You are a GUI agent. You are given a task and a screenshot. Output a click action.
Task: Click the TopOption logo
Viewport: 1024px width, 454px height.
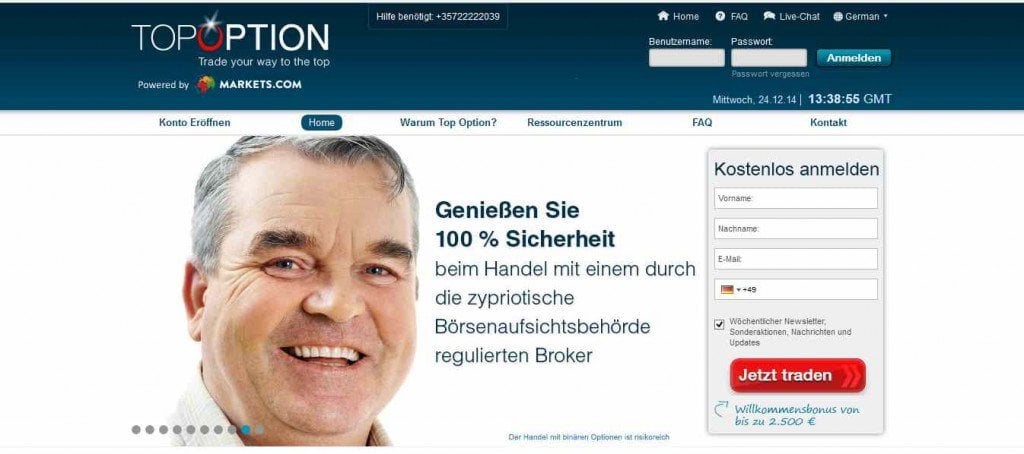point(231,39)
